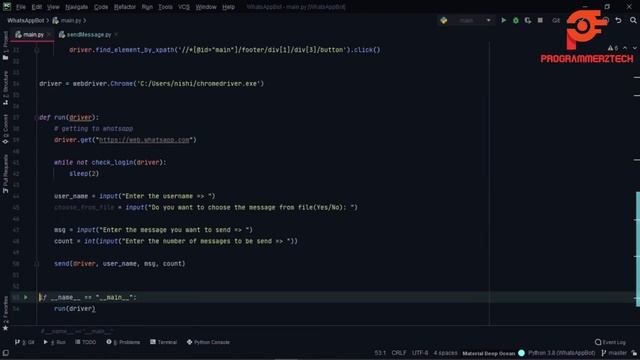Screen dimensions: 640x360
Task: Open the VCS menu
Action: (184, 7)
